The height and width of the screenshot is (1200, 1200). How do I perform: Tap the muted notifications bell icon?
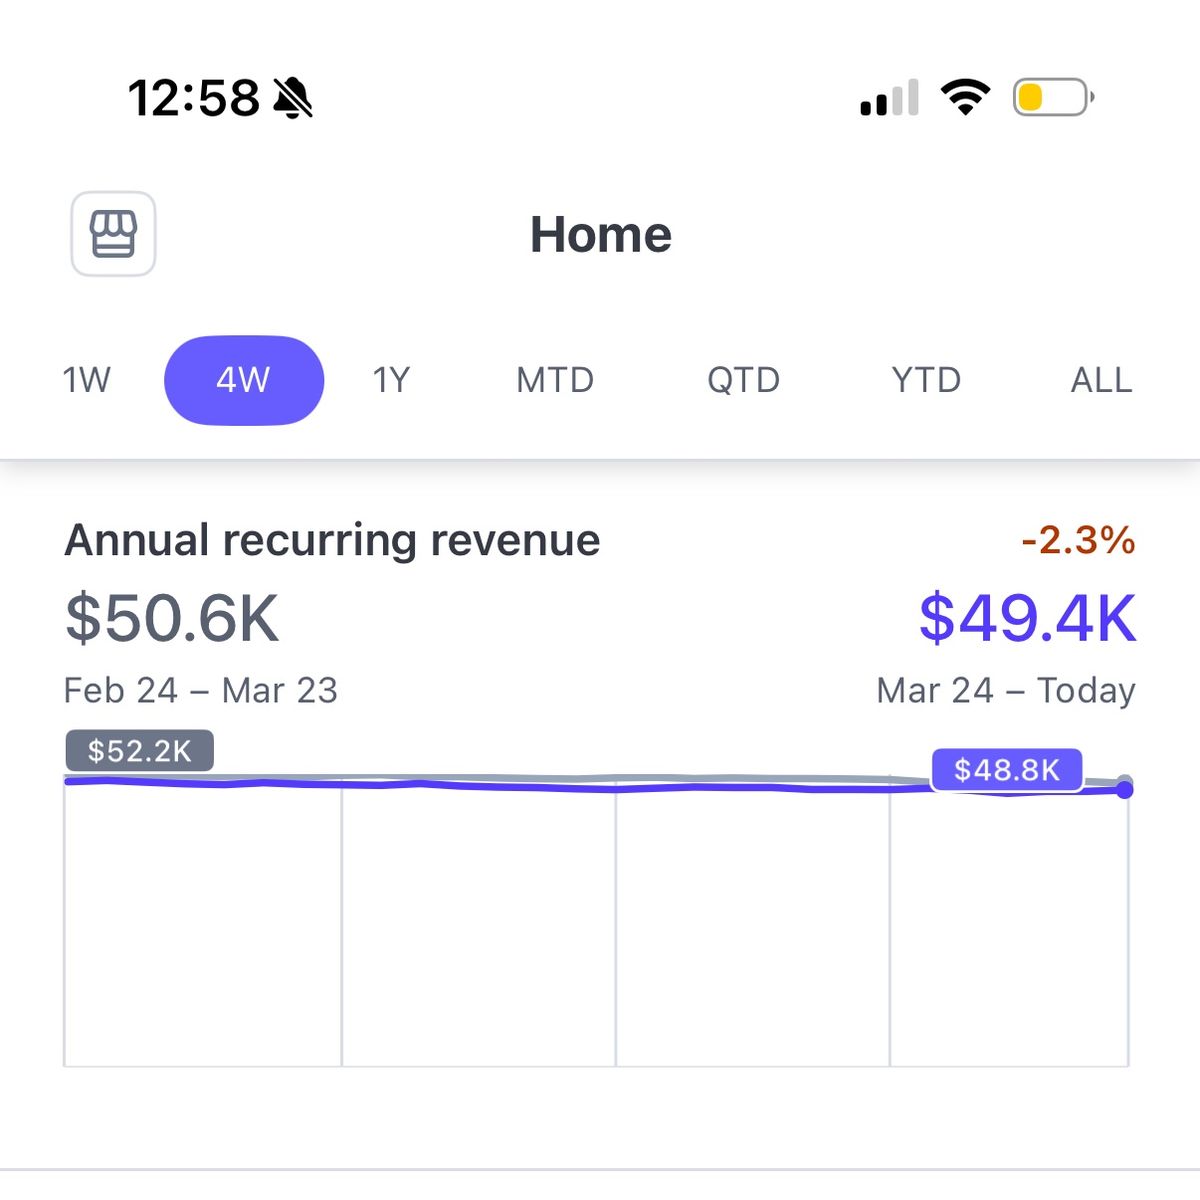(291, 97)
